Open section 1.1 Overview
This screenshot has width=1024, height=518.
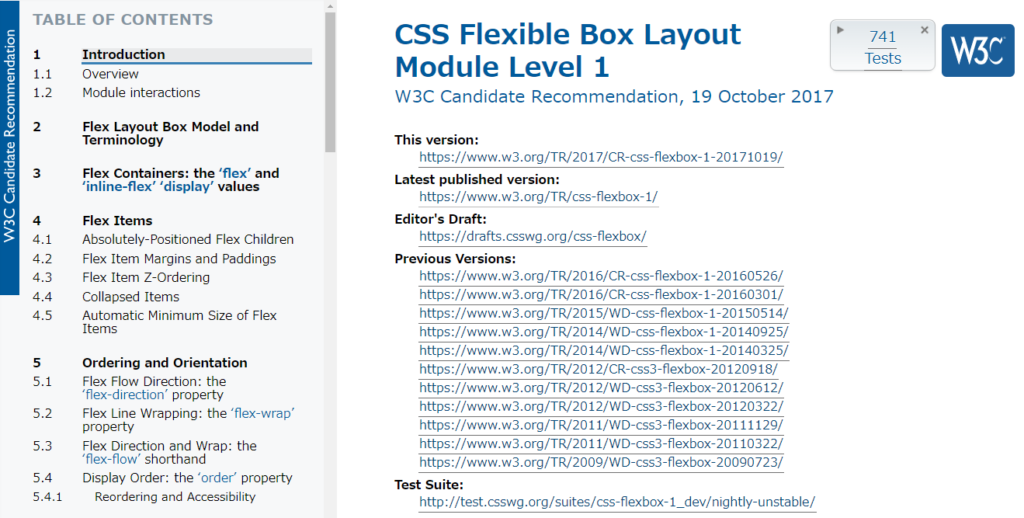(110, 74)
